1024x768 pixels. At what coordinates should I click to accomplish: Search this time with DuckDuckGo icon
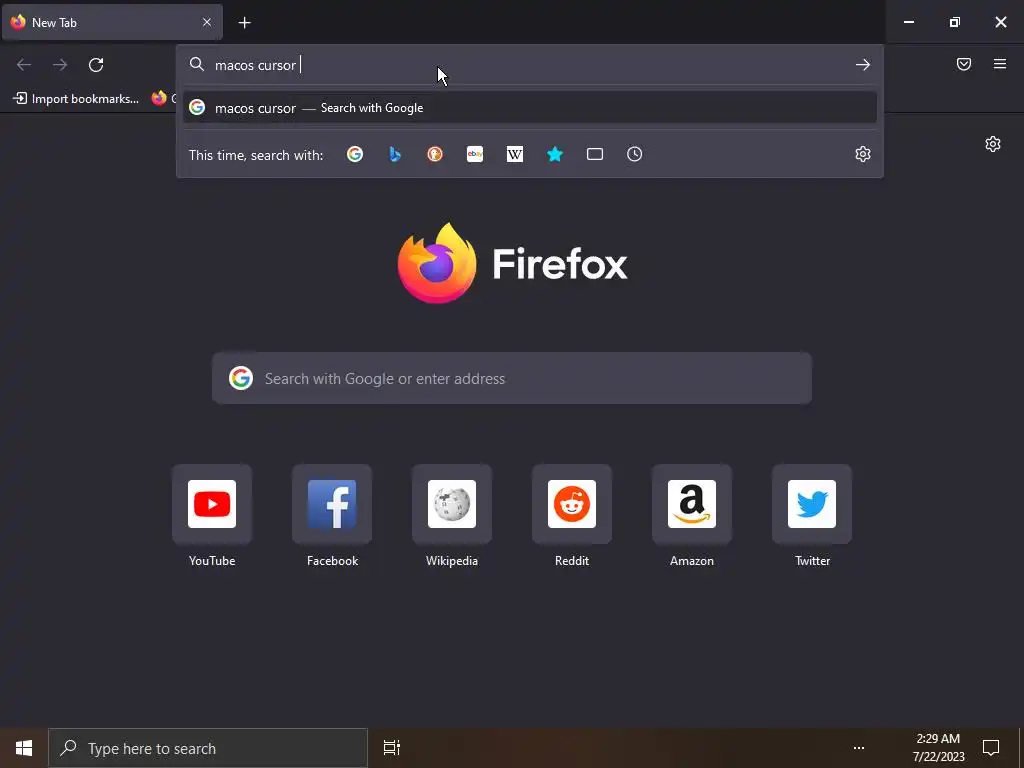[x=435, y=154]
